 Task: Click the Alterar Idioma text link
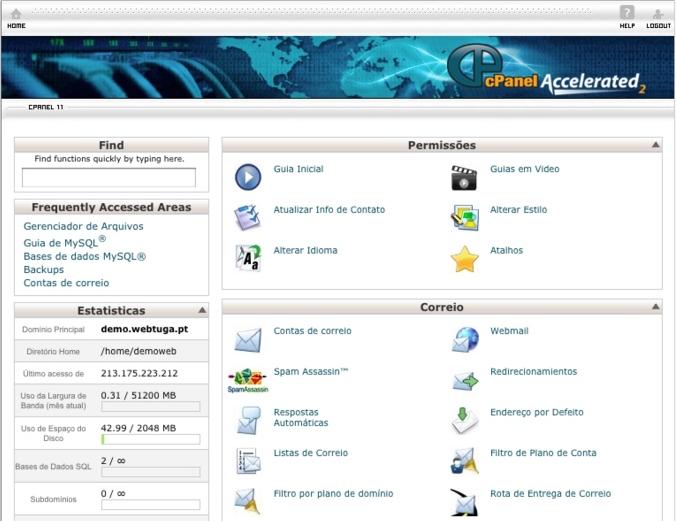click(305, 250)
